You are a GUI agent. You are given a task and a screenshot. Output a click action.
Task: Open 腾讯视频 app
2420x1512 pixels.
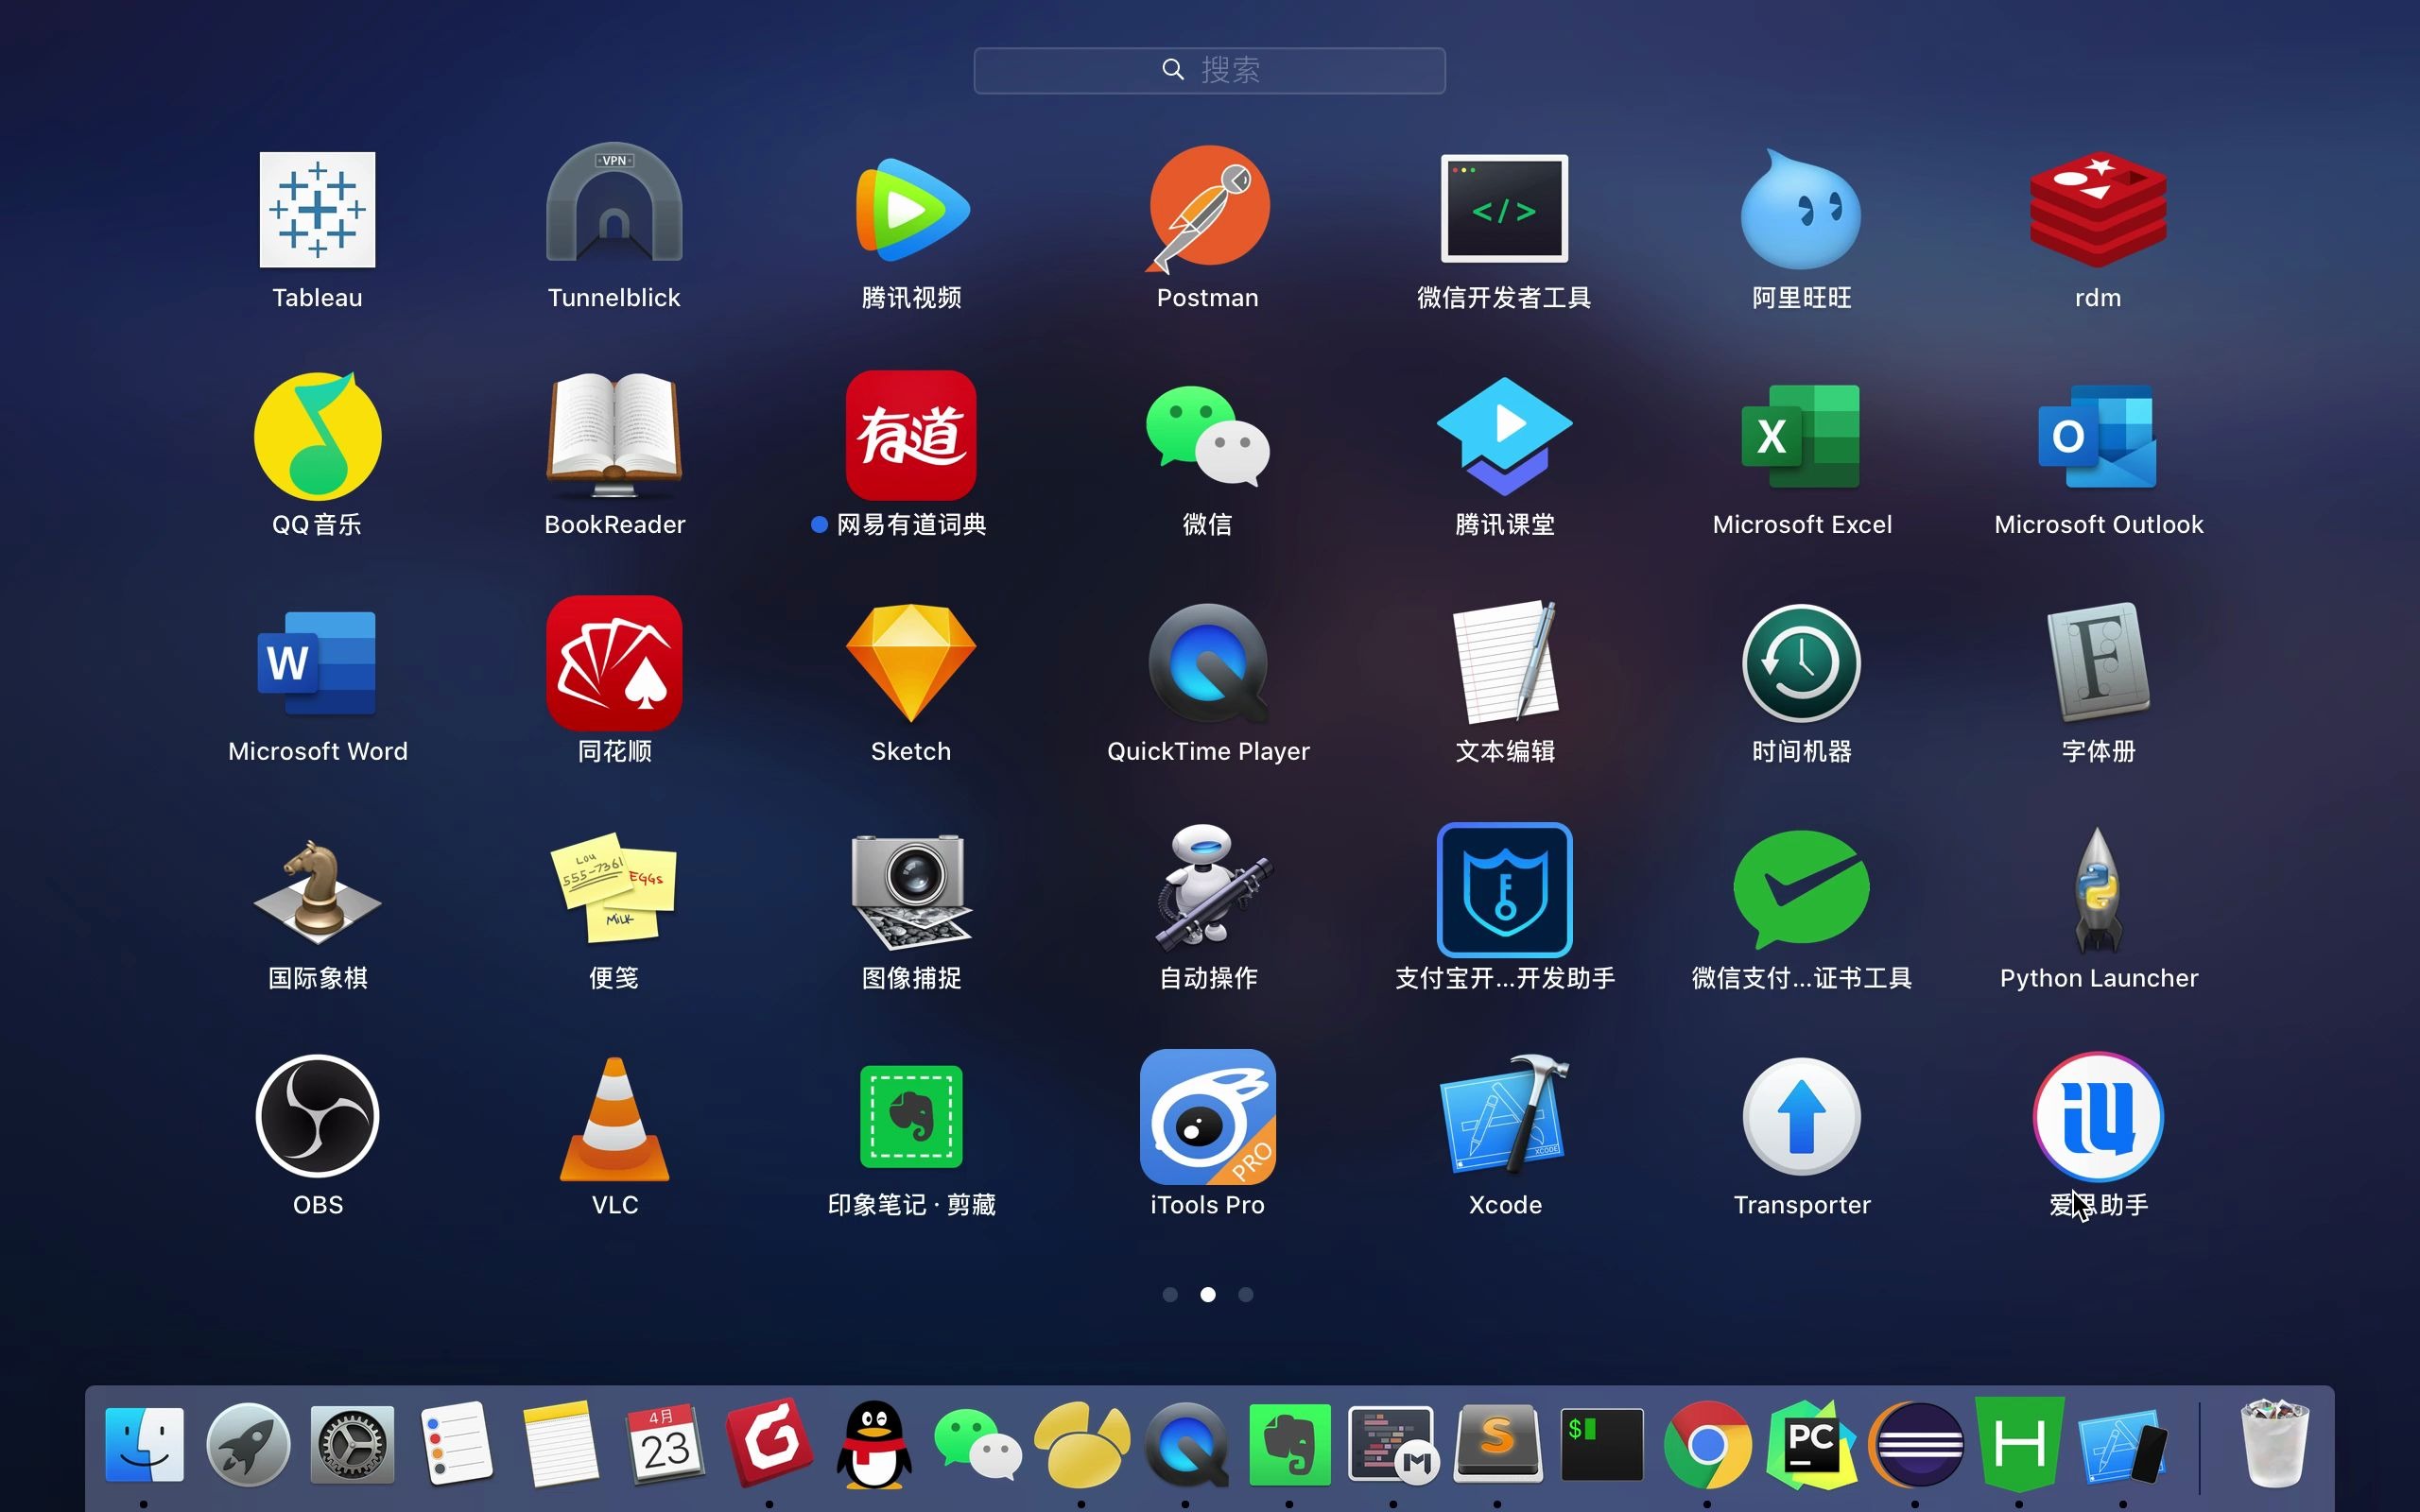911,209
